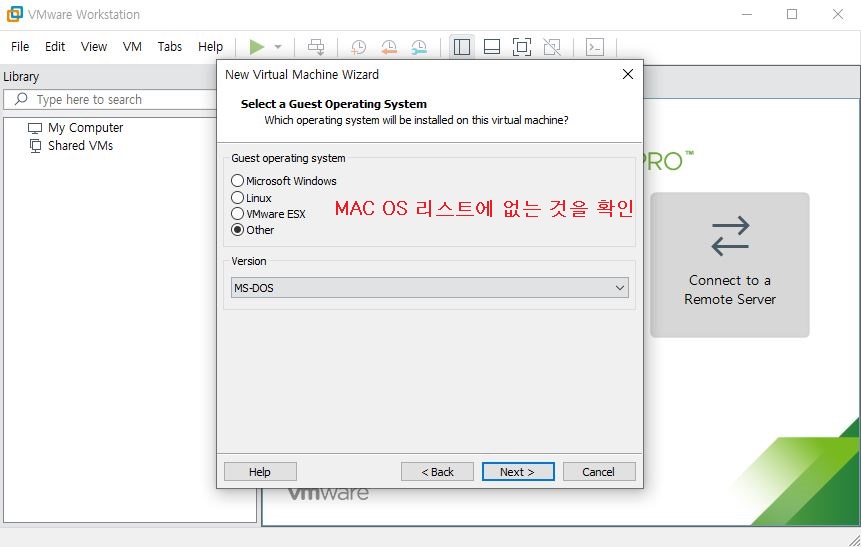
Task: Select My Computer in the library tree
Action: click(x=75, y=127)
